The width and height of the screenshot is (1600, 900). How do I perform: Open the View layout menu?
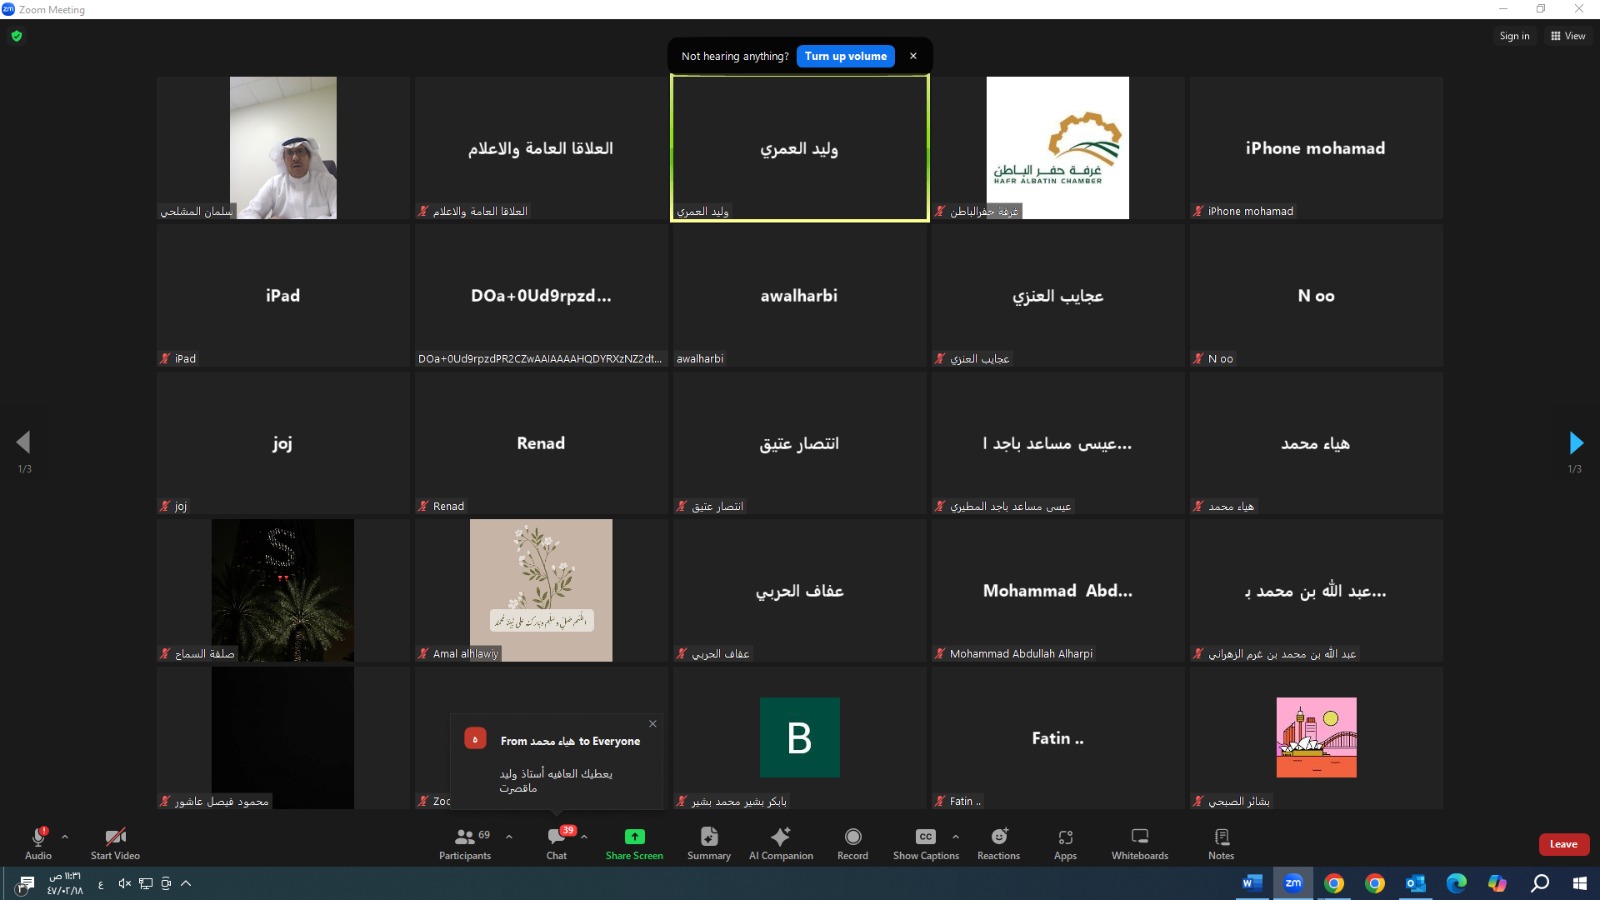(x=1567, y=36)
